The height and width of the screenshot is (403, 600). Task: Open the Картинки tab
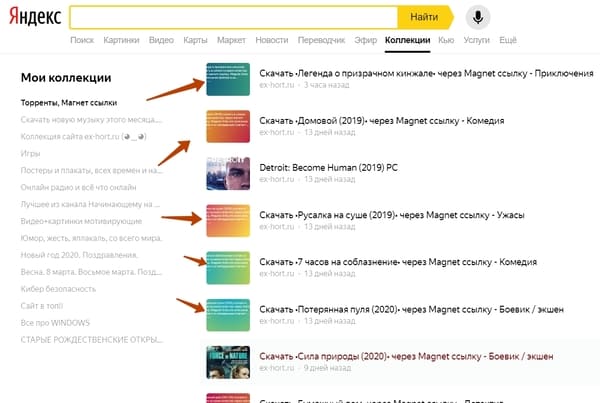point(121,40)
